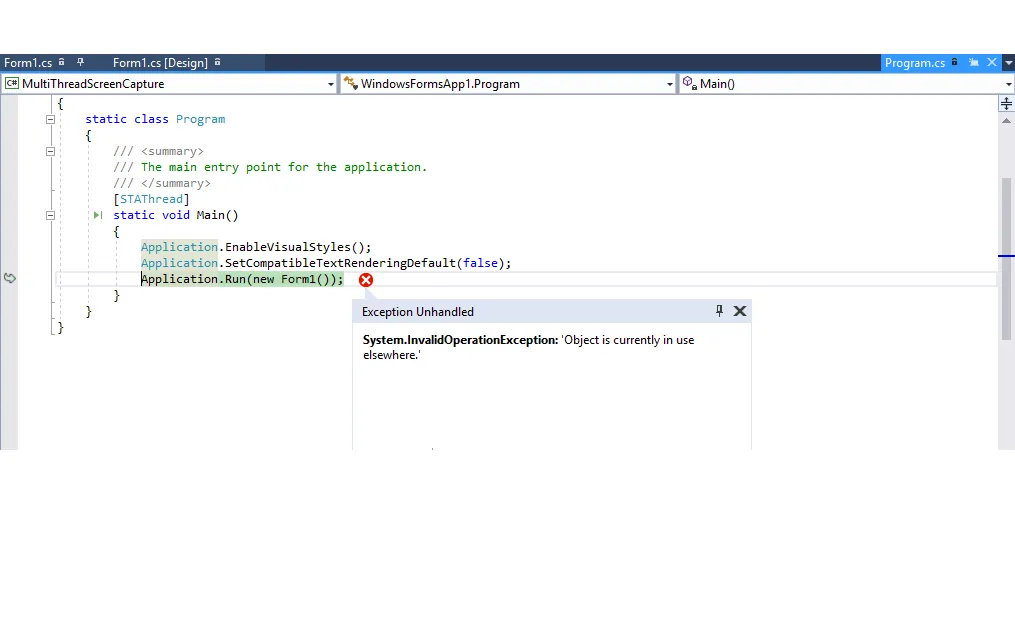
Task: Click the current statement arrow in margin
Action: point(10,278)
